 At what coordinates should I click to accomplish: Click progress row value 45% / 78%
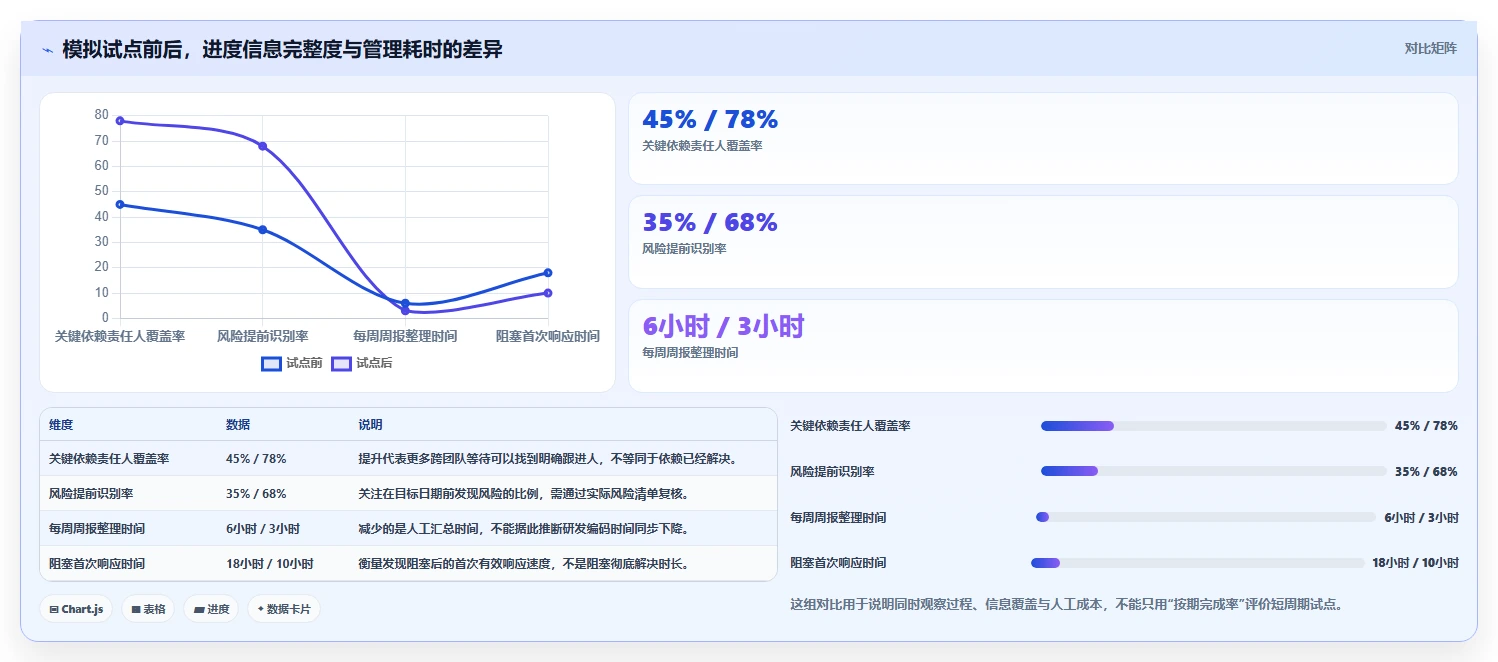click(1426, 426)
